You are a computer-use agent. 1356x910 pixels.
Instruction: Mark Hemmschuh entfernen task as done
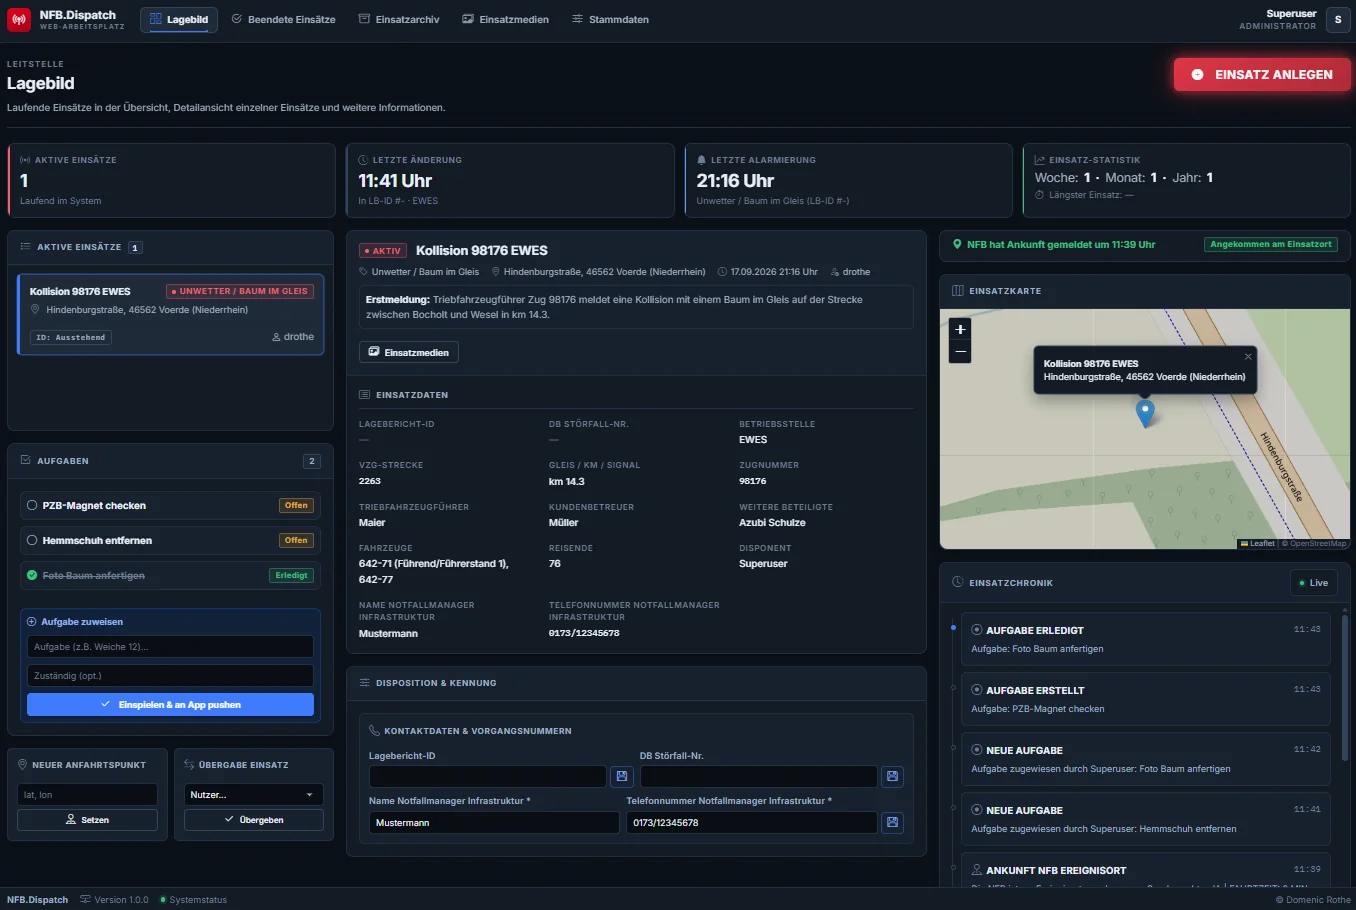tap(32, 540)
